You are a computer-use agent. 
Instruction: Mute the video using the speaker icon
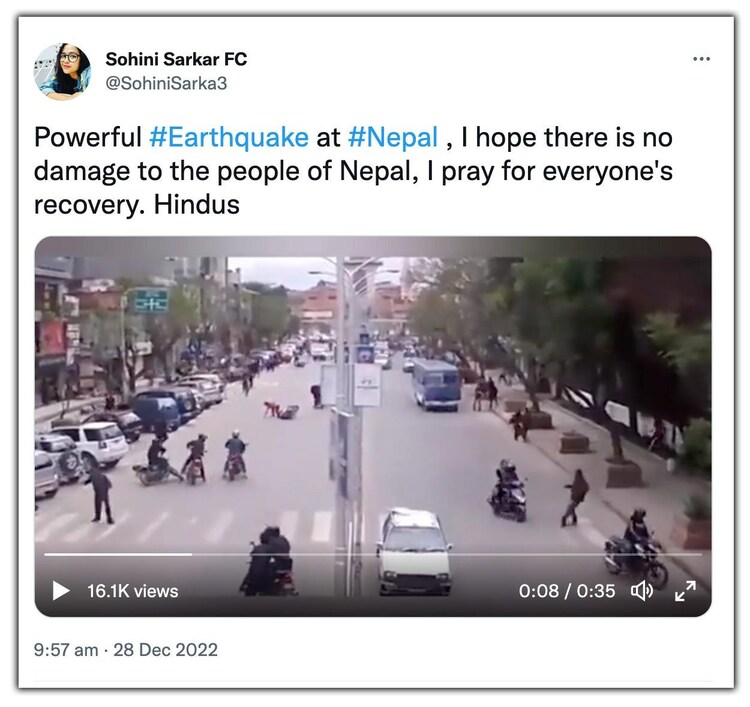pyautogui.click(x=642, y=591)
